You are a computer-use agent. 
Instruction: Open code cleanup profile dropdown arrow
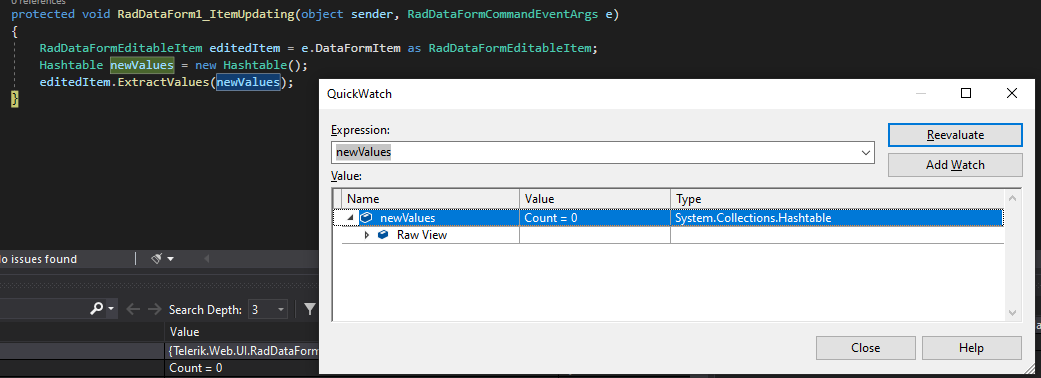(171, 258)
